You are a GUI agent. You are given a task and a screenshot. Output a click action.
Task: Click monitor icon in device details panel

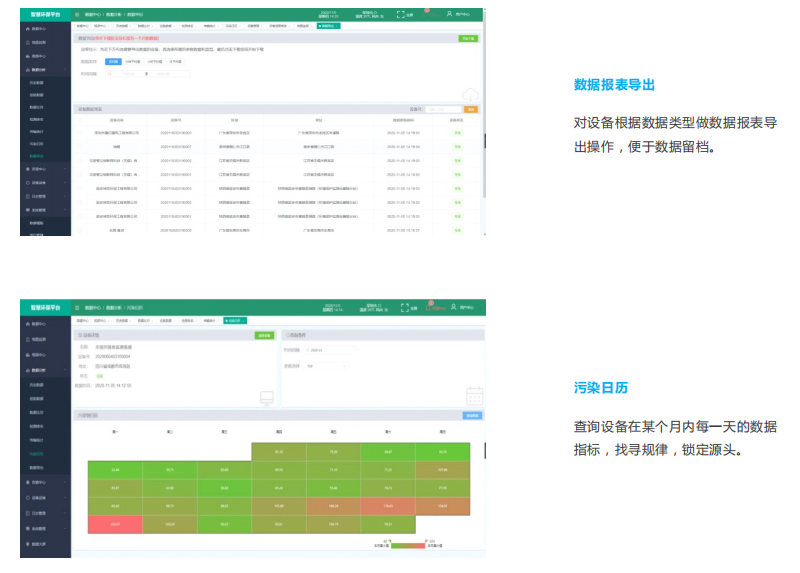[x=267, y=398]
